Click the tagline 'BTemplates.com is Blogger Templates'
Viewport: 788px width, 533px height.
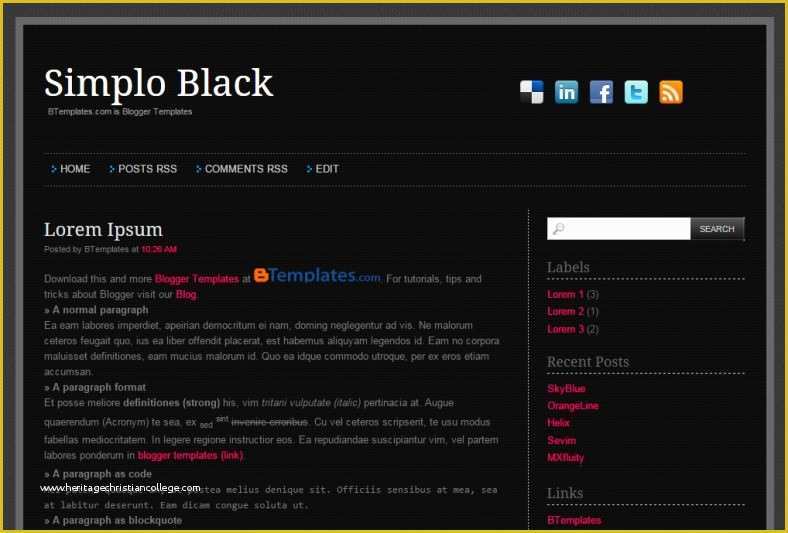coord(120,112)
